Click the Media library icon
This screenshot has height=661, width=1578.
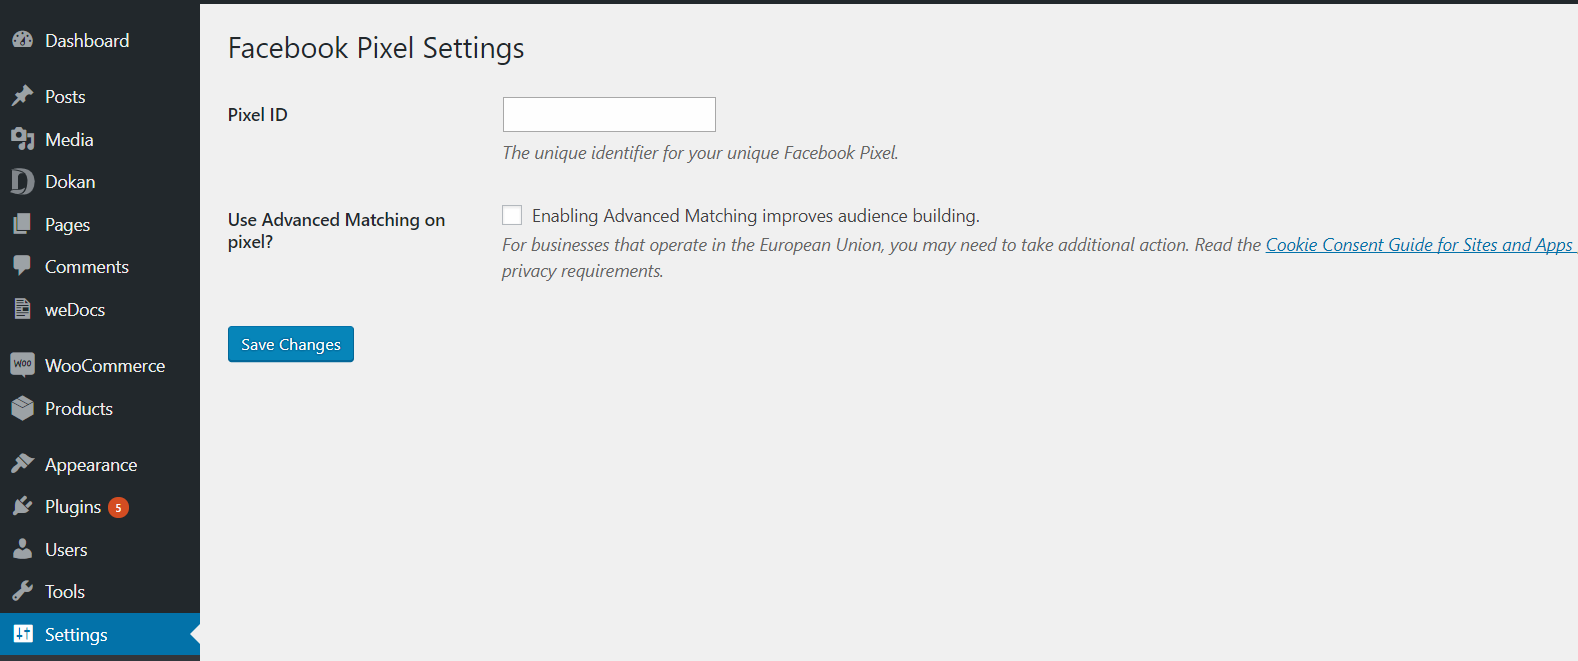click(x=22, y=139)
